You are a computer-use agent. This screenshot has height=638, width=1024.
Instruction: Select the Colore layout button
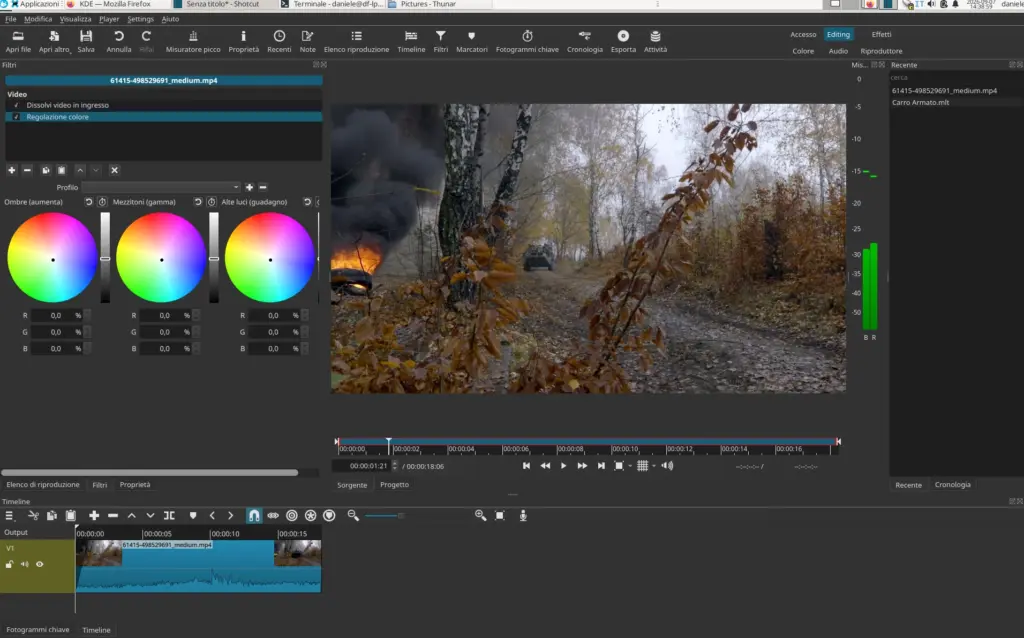coord(803,51)
